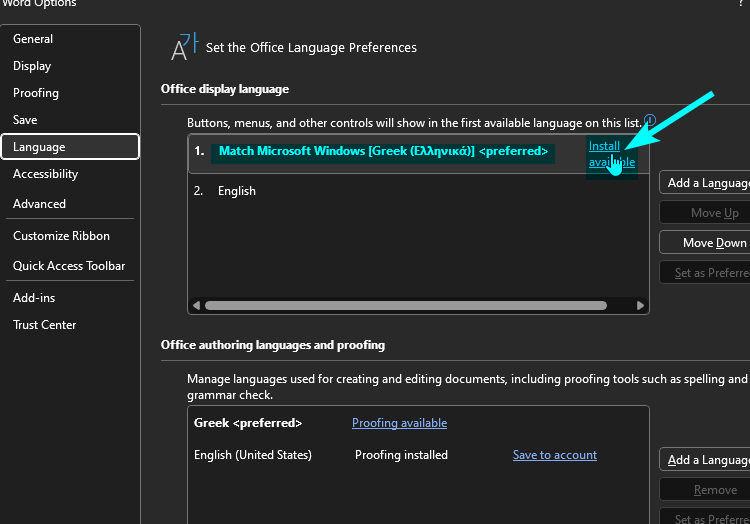Viewport: 750px width, 524px height.
Task: Click the Move Up button
Action: click(x=705, y=213)
